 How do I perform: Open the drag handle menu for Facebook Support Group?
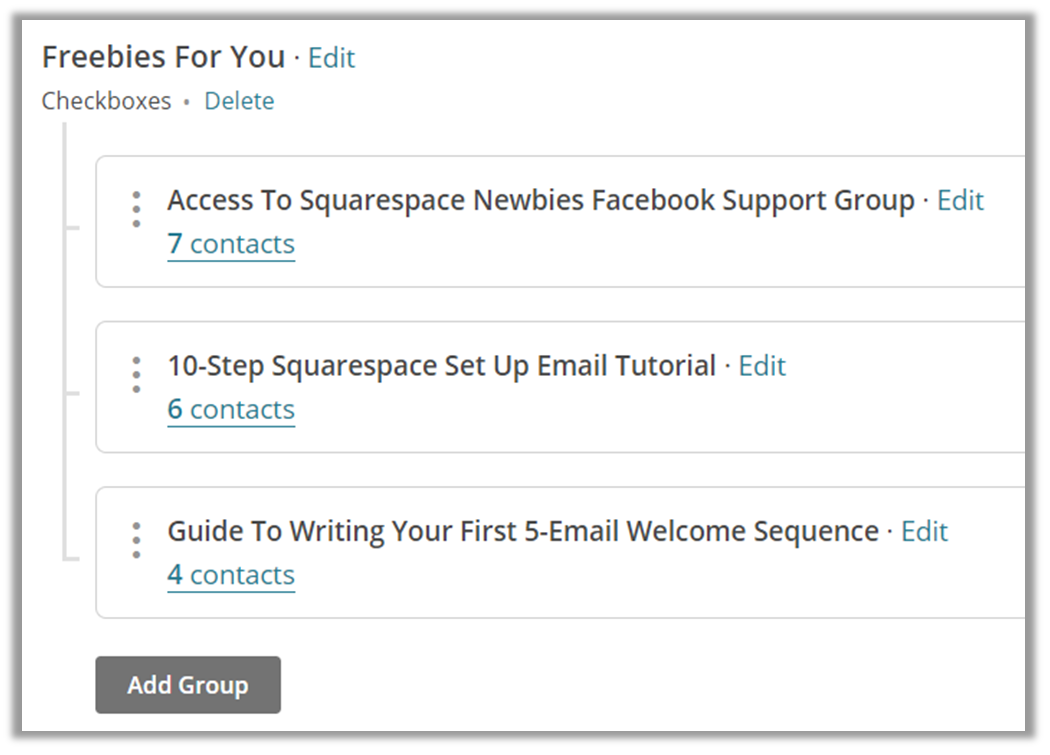(x=137, y=209)
